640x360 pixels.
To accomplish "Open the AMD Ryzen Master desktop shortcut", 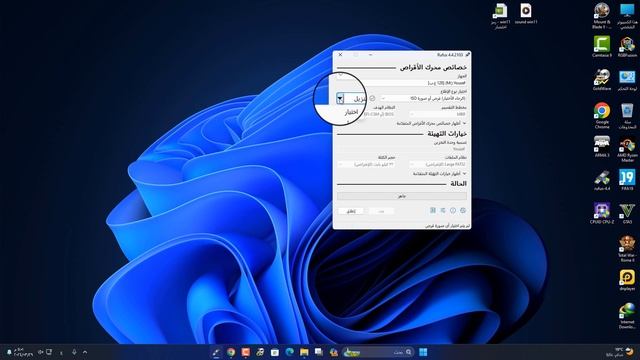I will [627, 150].
